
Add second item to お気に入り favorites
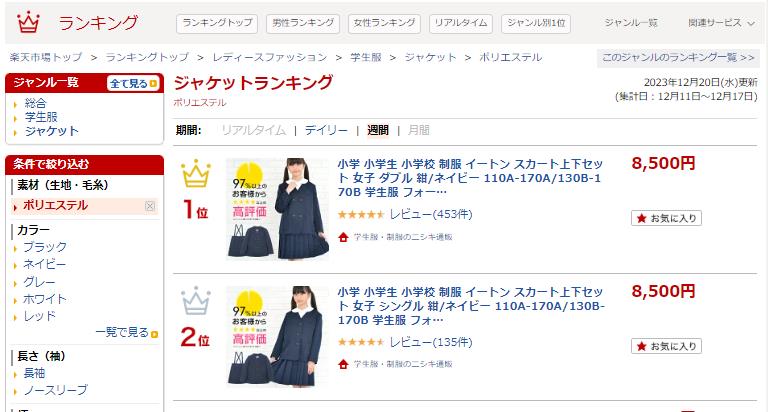(666, 346)
